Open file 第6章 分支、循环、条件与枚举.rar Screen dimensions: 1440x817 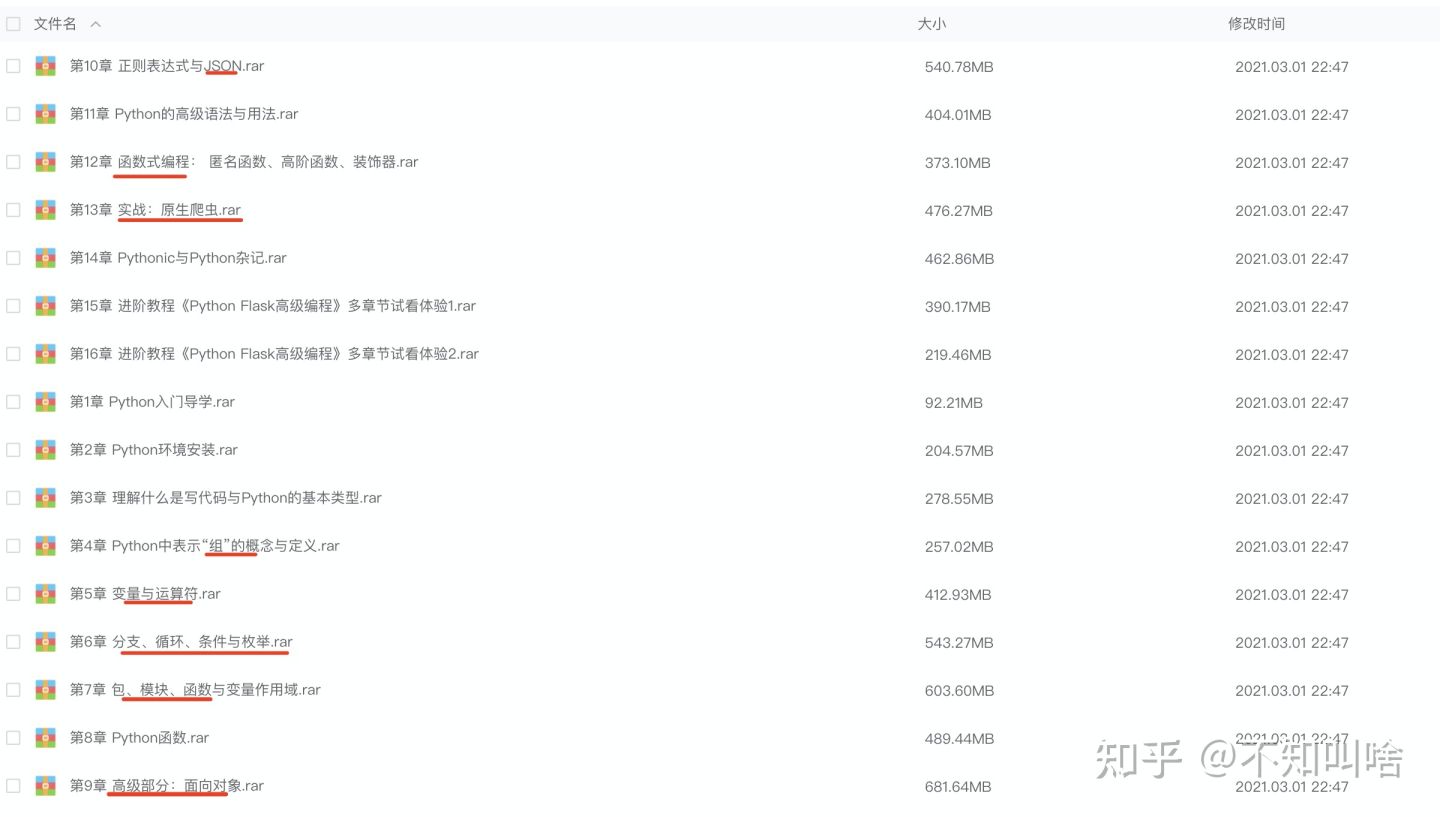coord(181,642)
